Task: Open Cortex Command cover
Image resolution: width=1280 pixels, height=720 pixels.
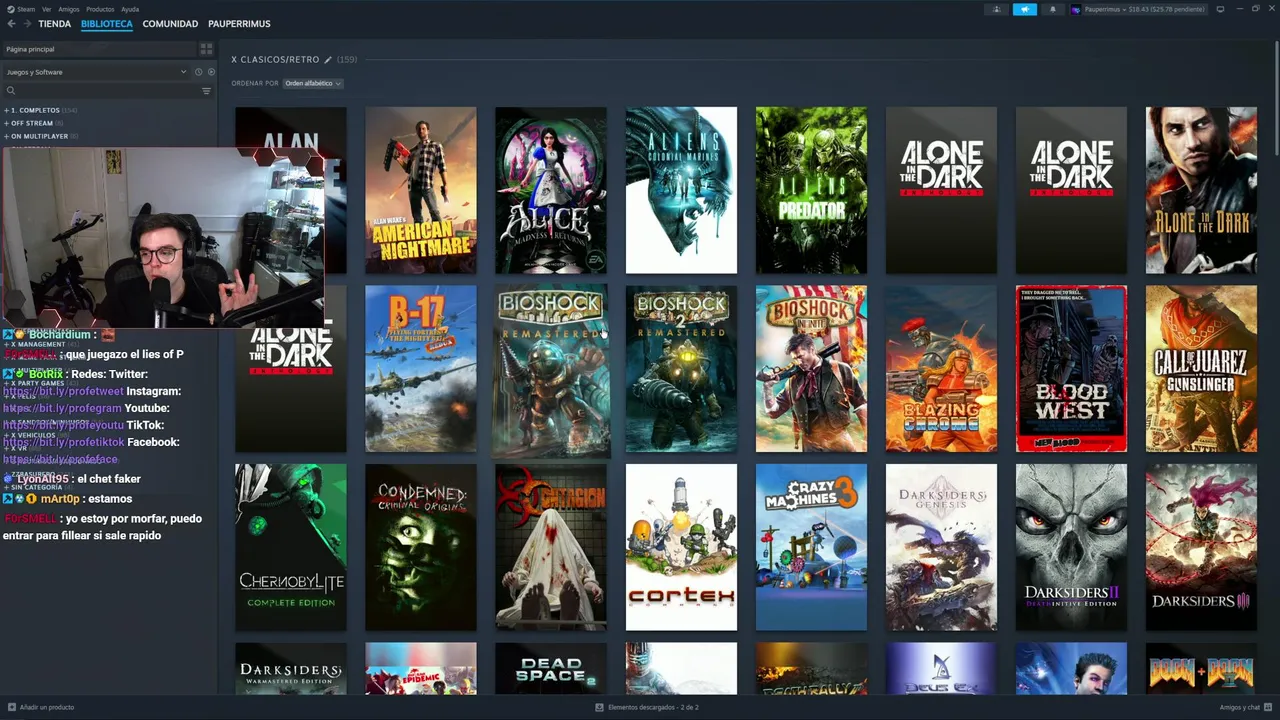Action: tap(681, 547)
